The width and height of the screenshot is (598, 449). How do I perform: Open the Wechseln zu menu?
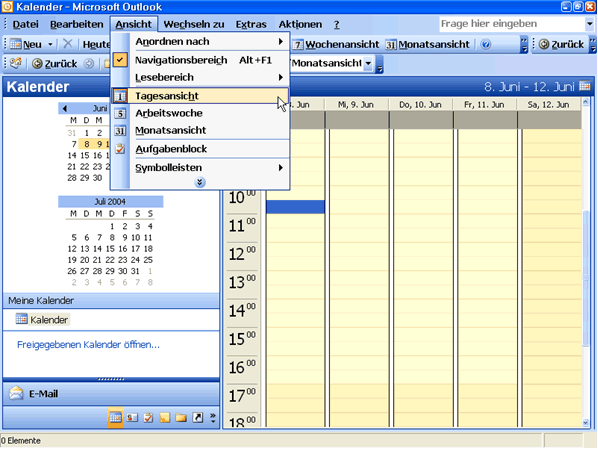coord(194,24)
